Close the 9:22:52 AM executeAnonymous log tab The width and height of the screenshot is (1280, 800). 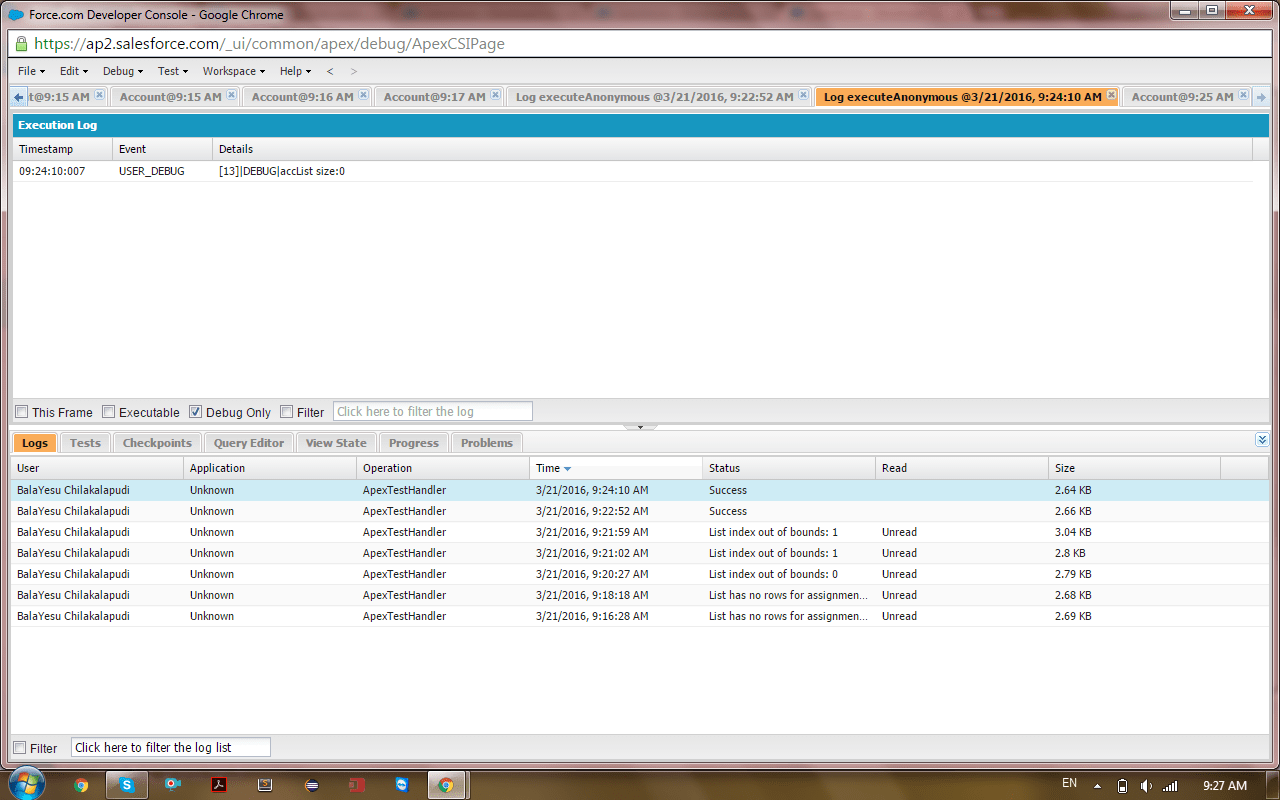803,95
